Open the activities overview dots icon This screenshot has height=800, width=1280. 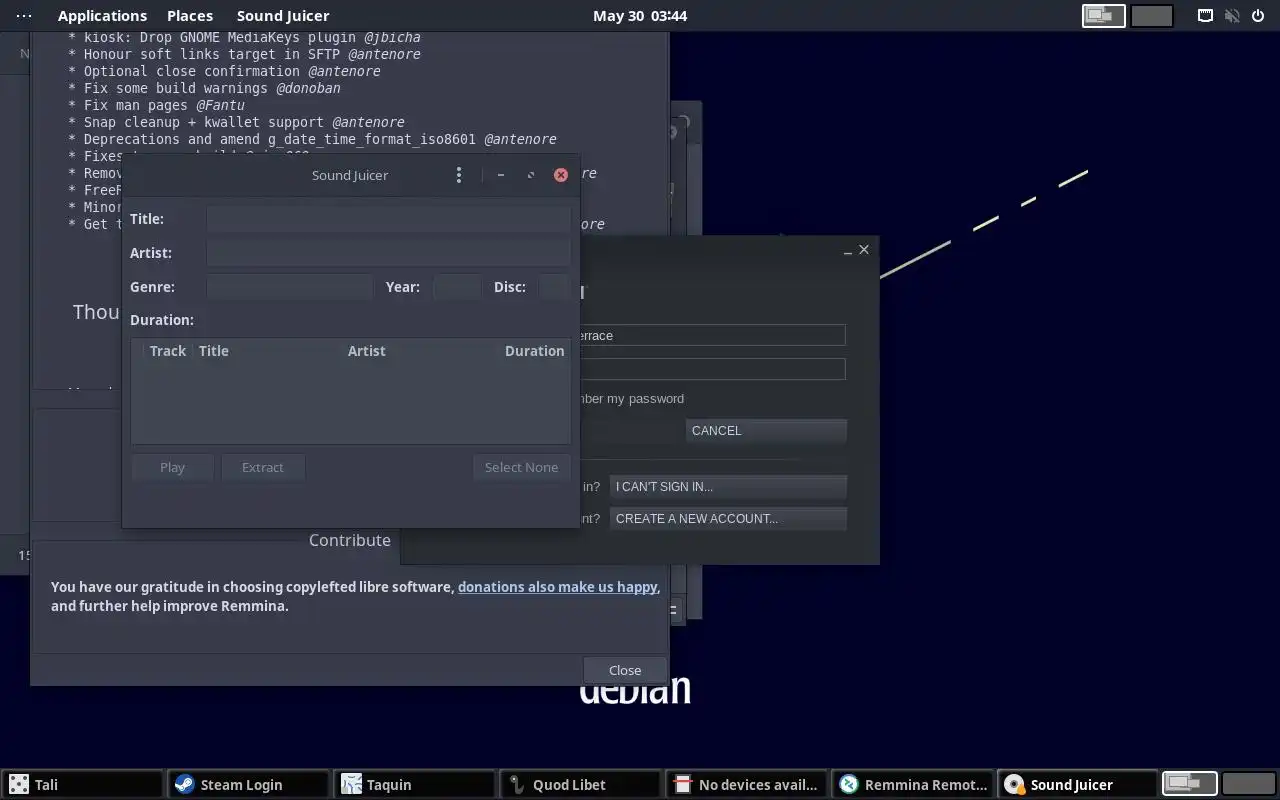point(24,15)
